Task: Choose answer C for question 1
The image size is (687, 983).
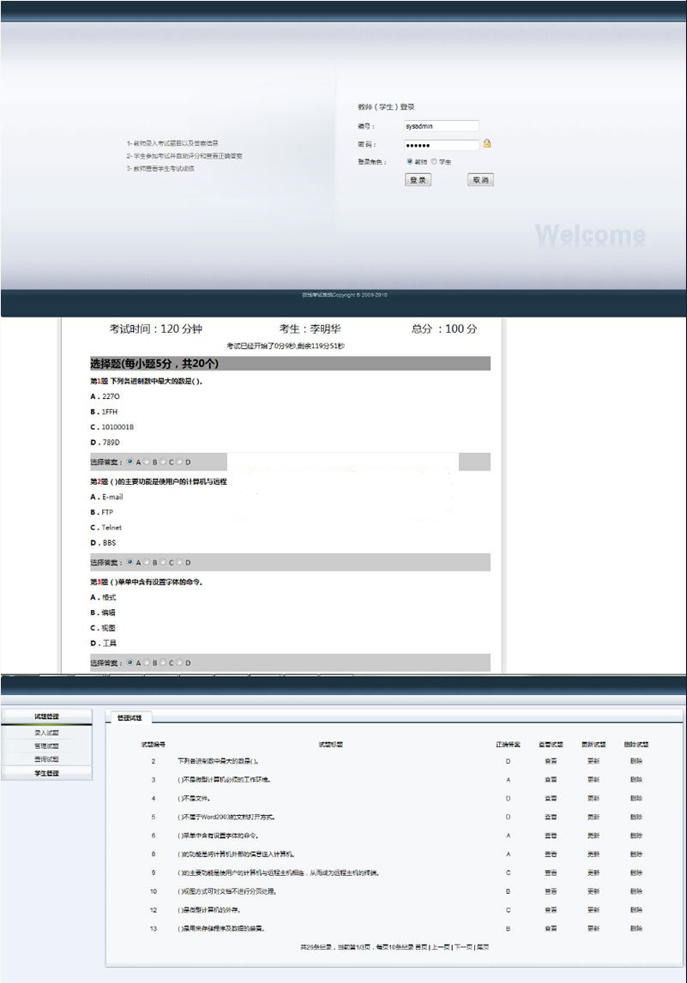Action: (162, 462)
